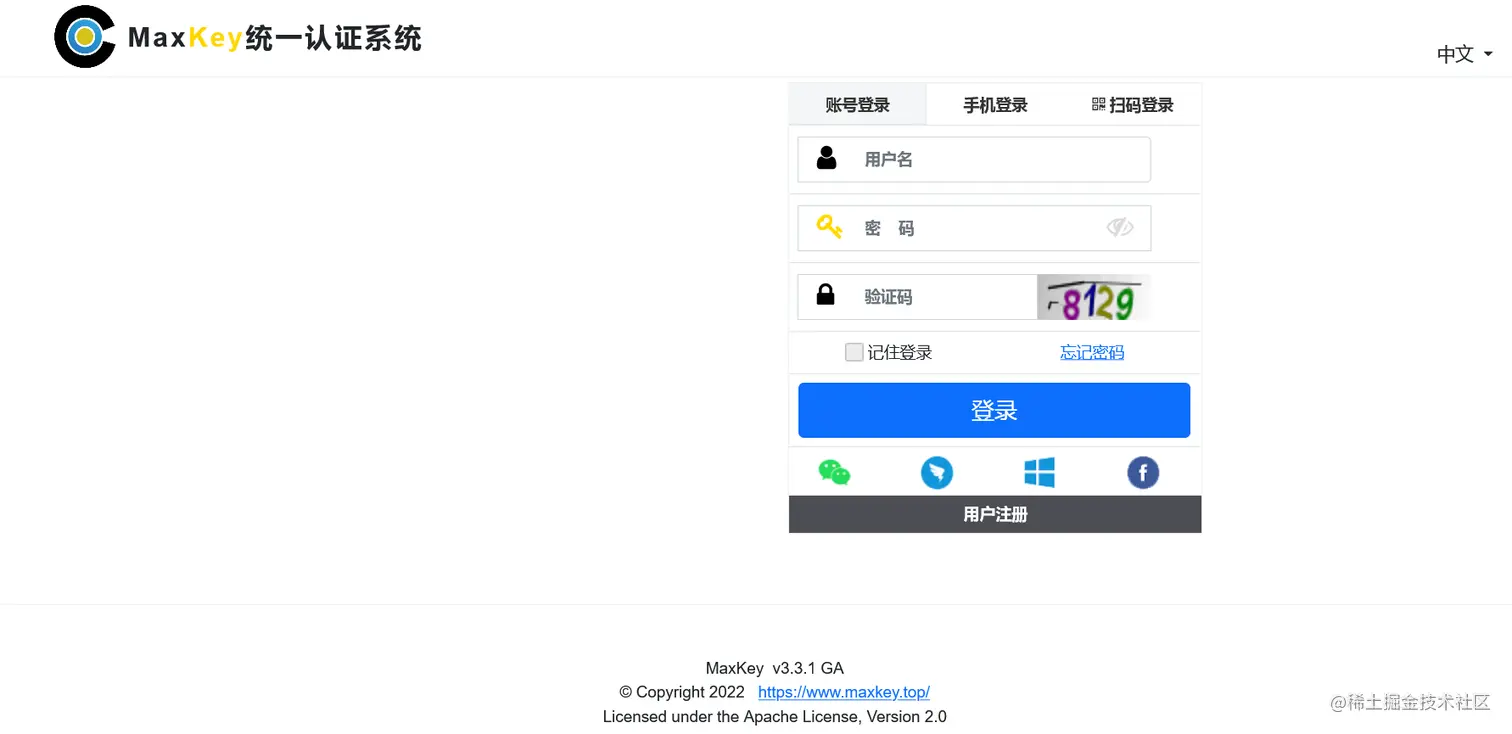Switch to 扫码登录 tab

click(1133, 105)
